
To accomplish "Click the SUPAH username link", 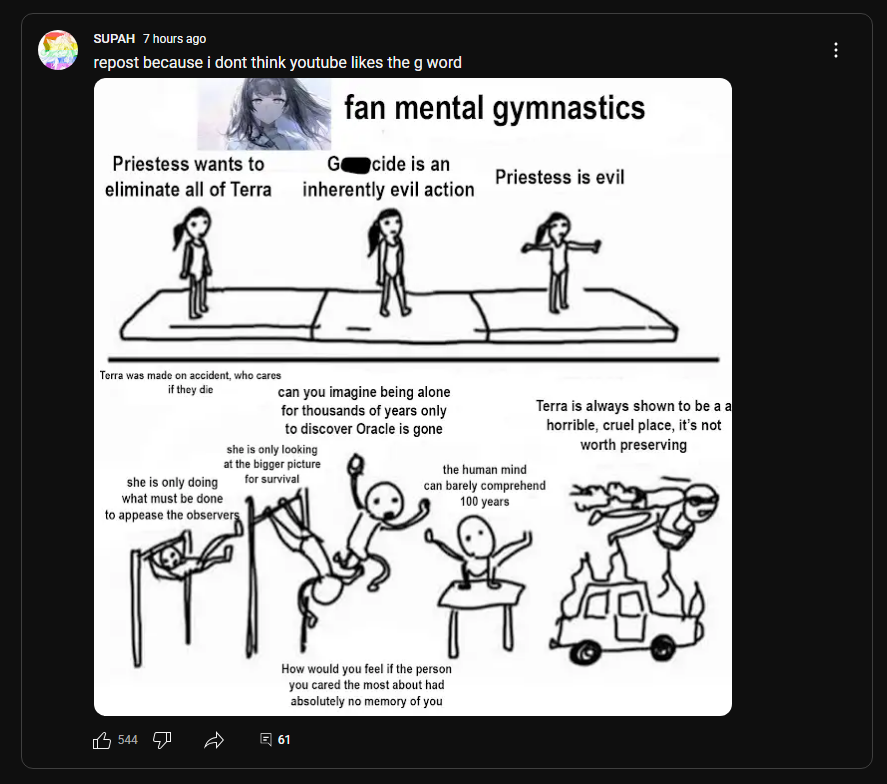I will tap(114, 38).
